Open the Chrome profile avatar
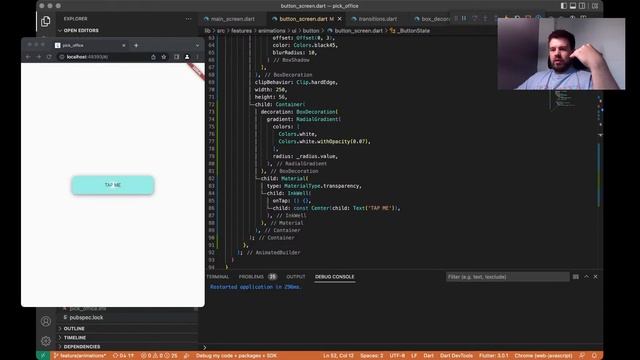 187,57
